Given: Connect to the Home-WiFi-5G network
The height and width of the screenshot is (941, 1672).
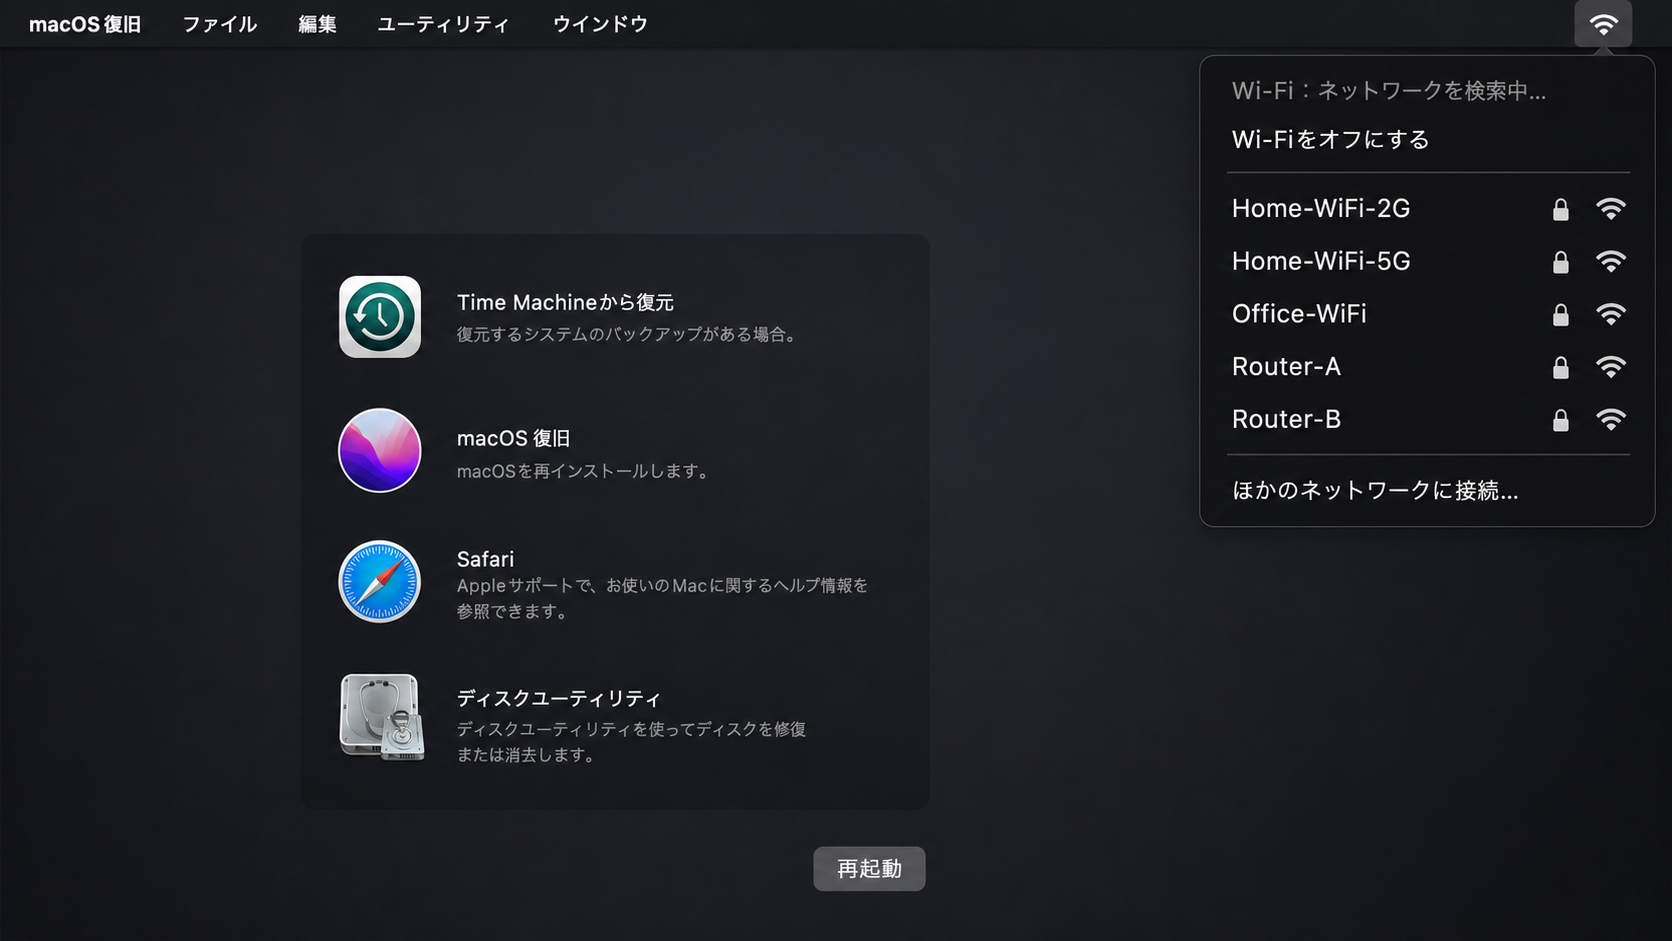Looking at the screenshot, I should [x=1427, y=261].
